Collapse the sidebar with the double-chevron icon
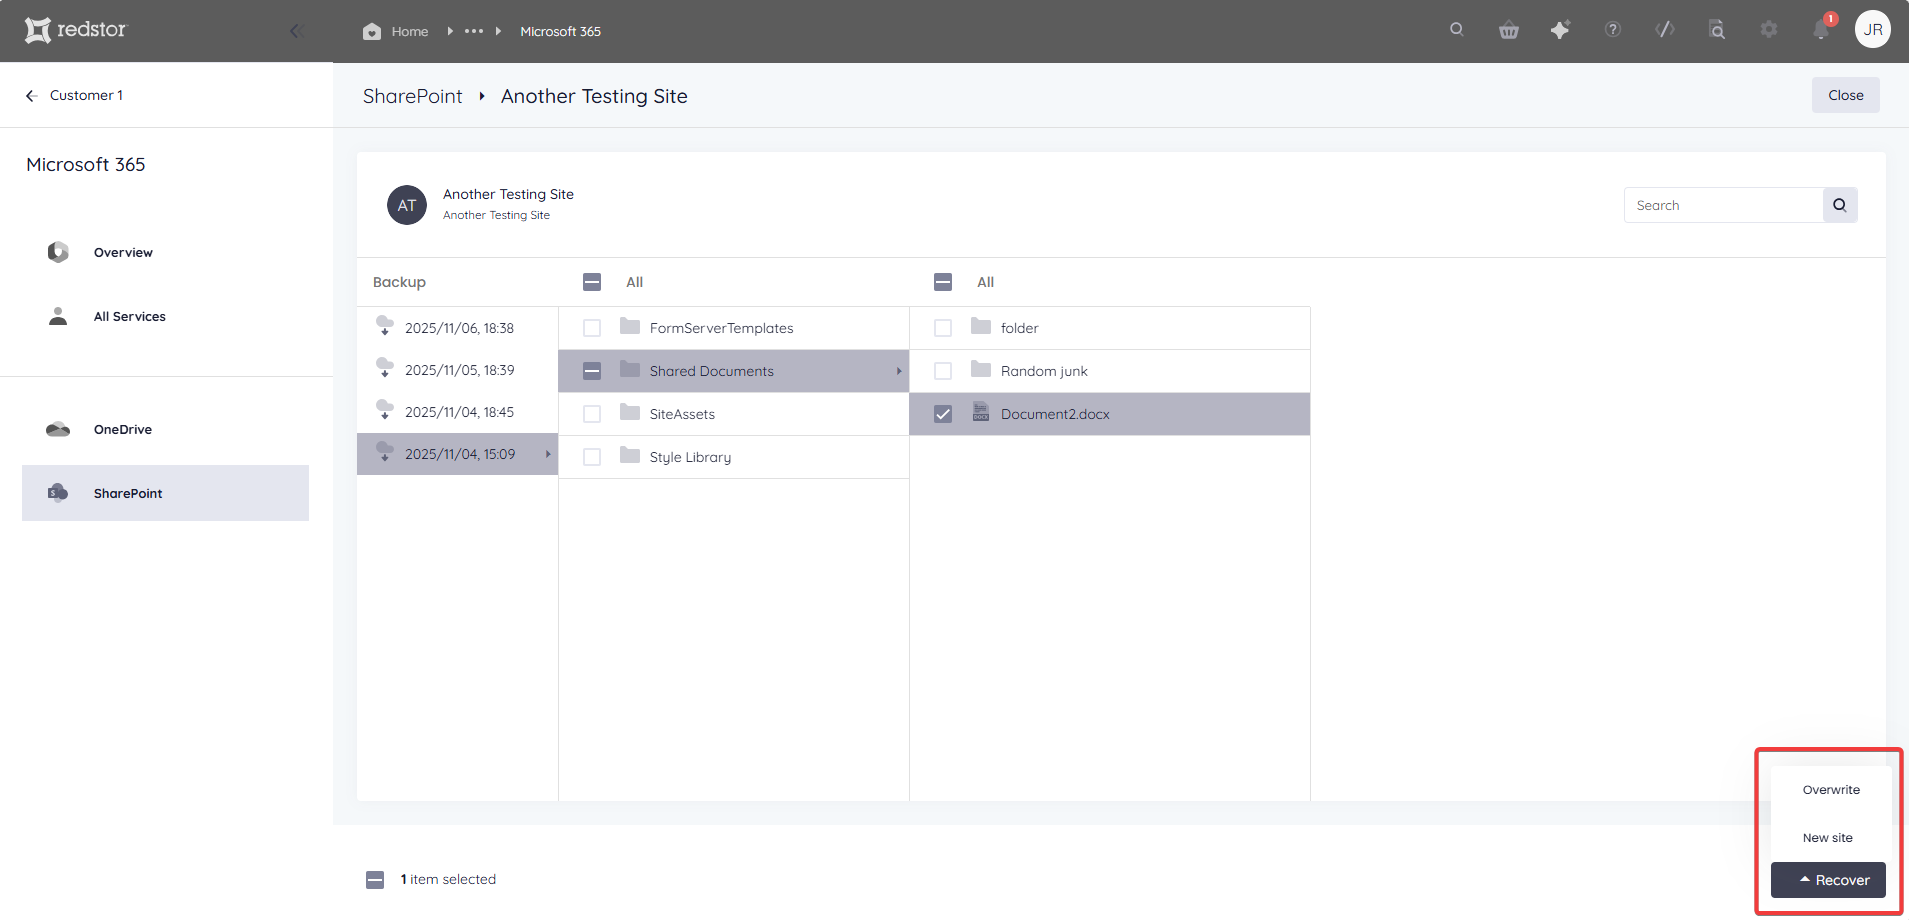Screen dimensions: 1909x920 [296, 31]
